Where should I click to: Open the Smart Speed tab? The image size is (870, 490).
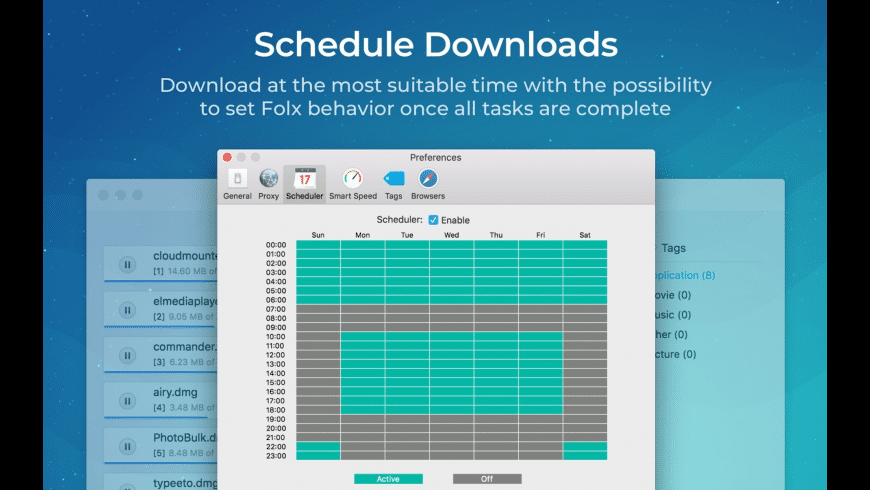[x=353, y=184]
